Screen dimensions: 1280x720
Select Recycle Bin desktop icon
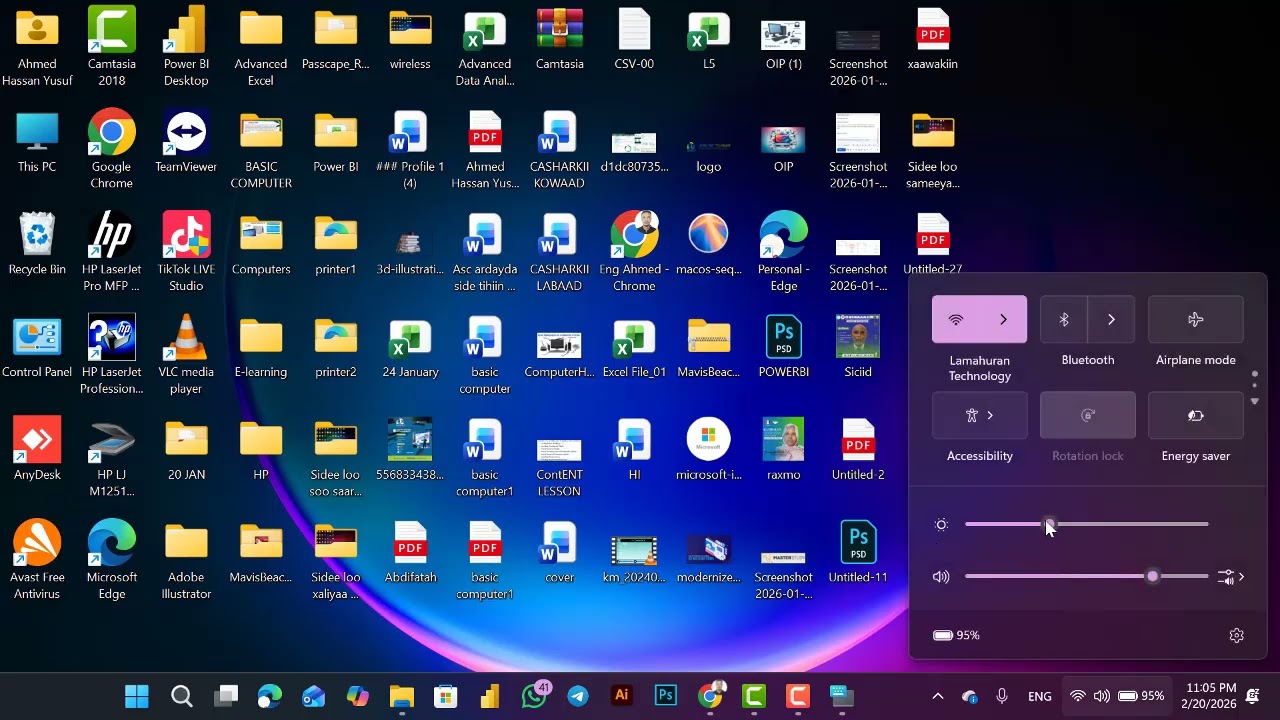[x=37, y=244]
